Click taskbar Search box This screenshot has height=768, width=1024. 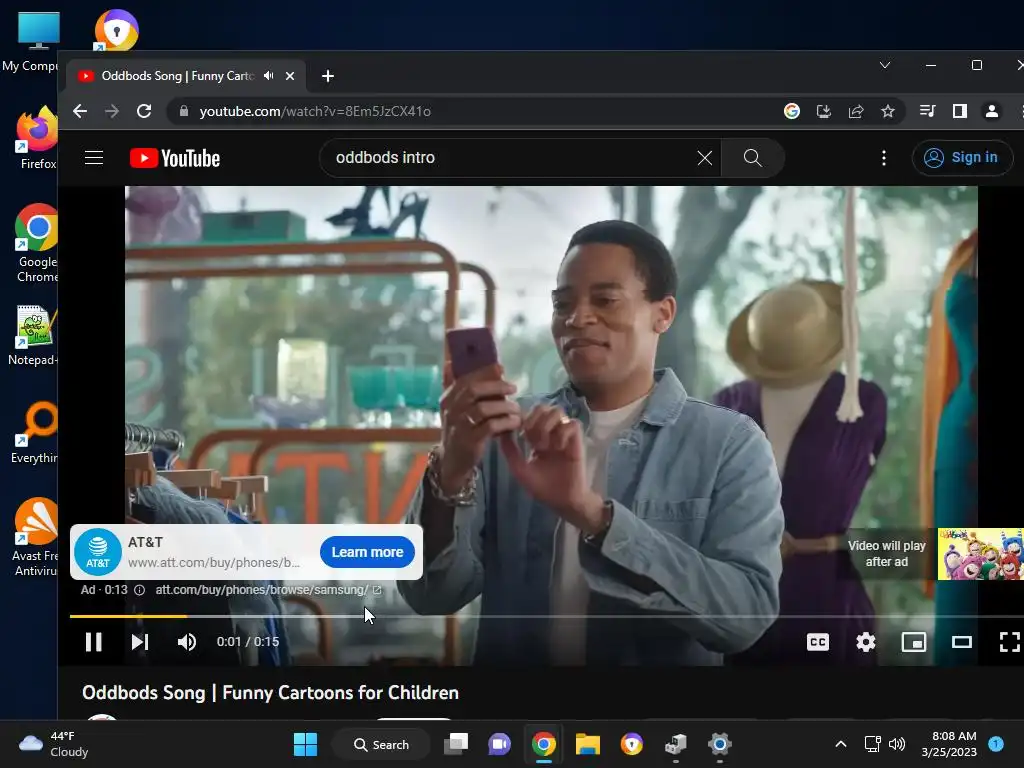pyautogui.click(x=381, y=744)
